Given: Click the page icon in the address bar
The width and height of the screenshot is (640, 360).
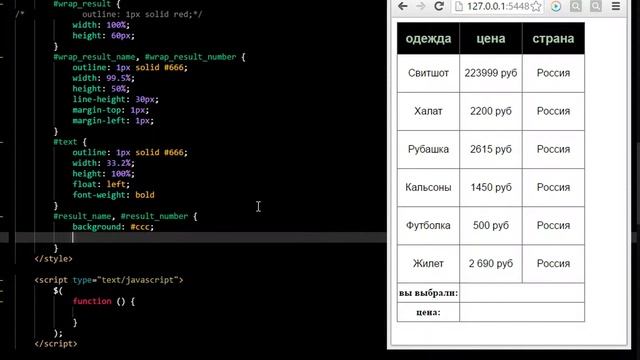Looking at the screenshot, I should tap(459, 6).
